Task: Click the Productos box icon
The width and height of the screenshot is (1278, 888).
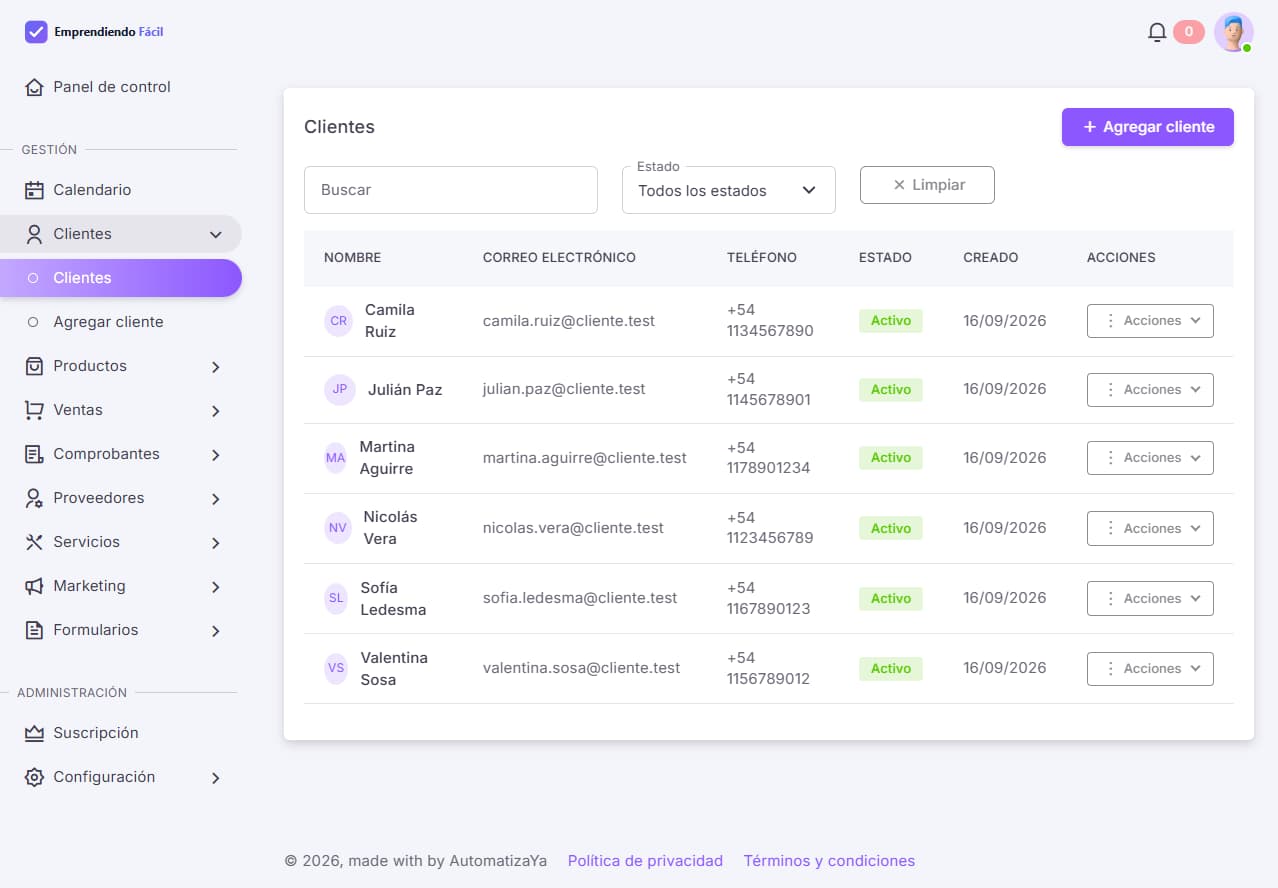Action: (34, 366)
